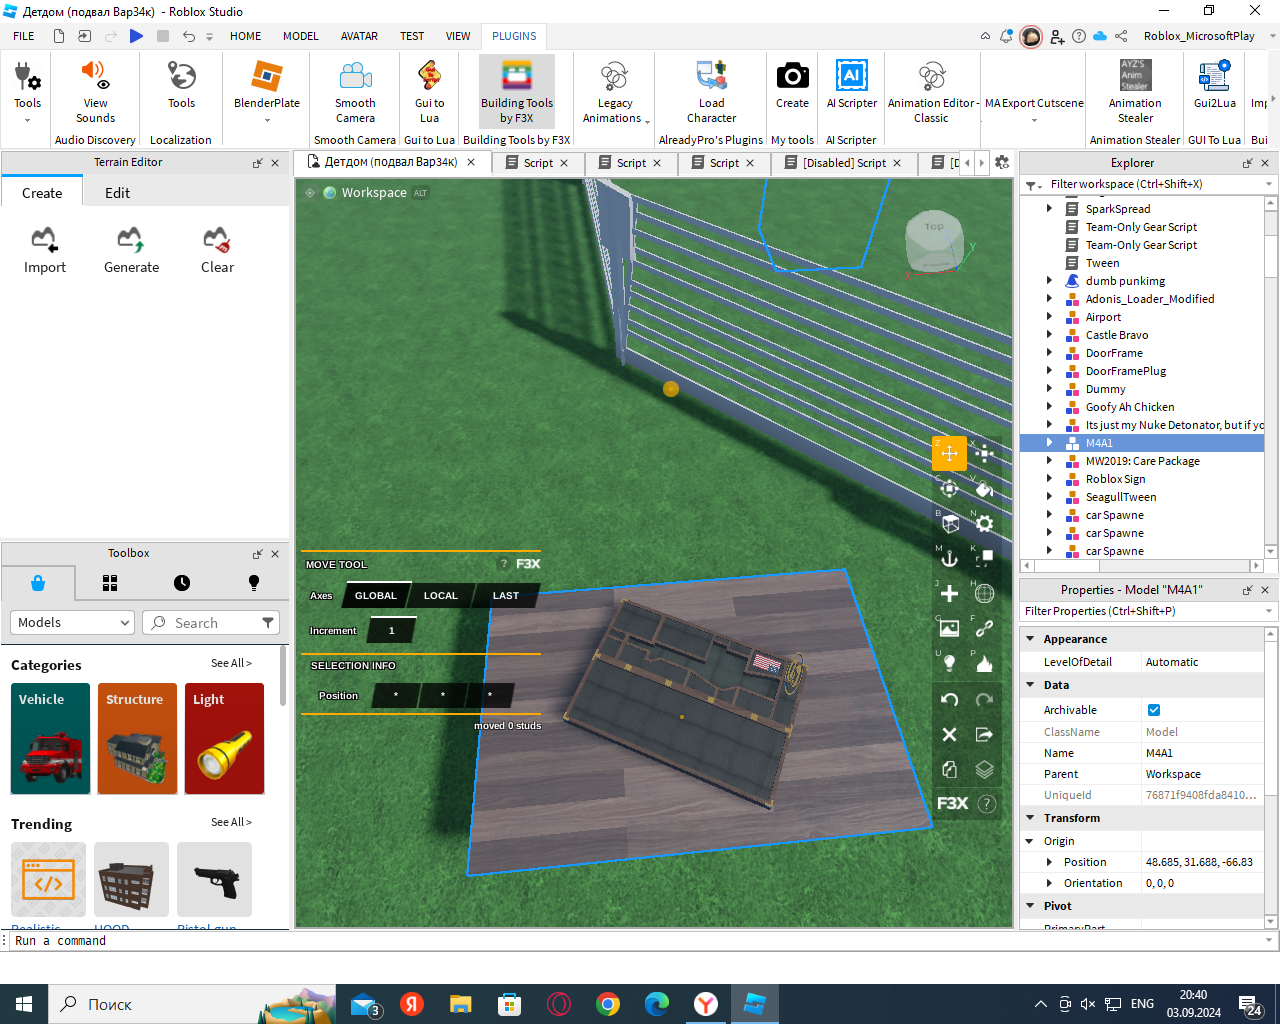Viewport: 1280px width, 1024px height.
Task: Open F3X help question mark in dock
Action: [x=986, y=804]
